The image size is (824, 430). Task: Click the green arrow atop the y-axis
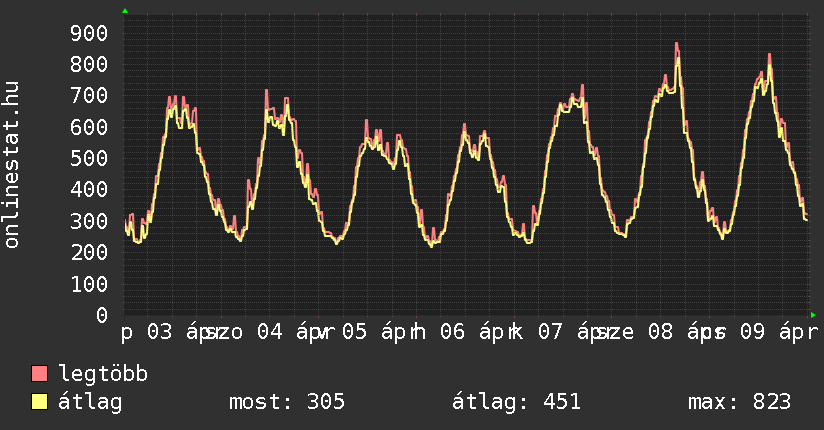click(x=125, y=10)
